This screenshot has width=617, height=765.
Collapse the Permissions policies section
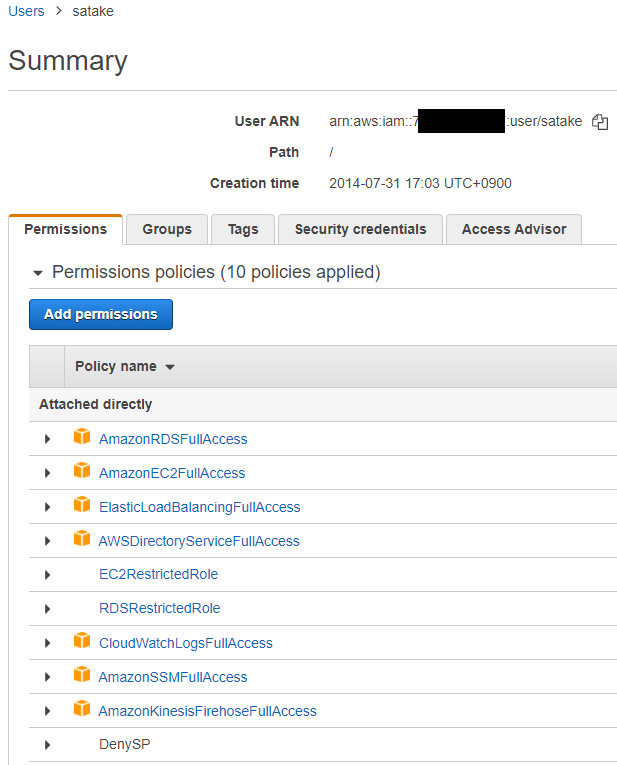(38, 273)
